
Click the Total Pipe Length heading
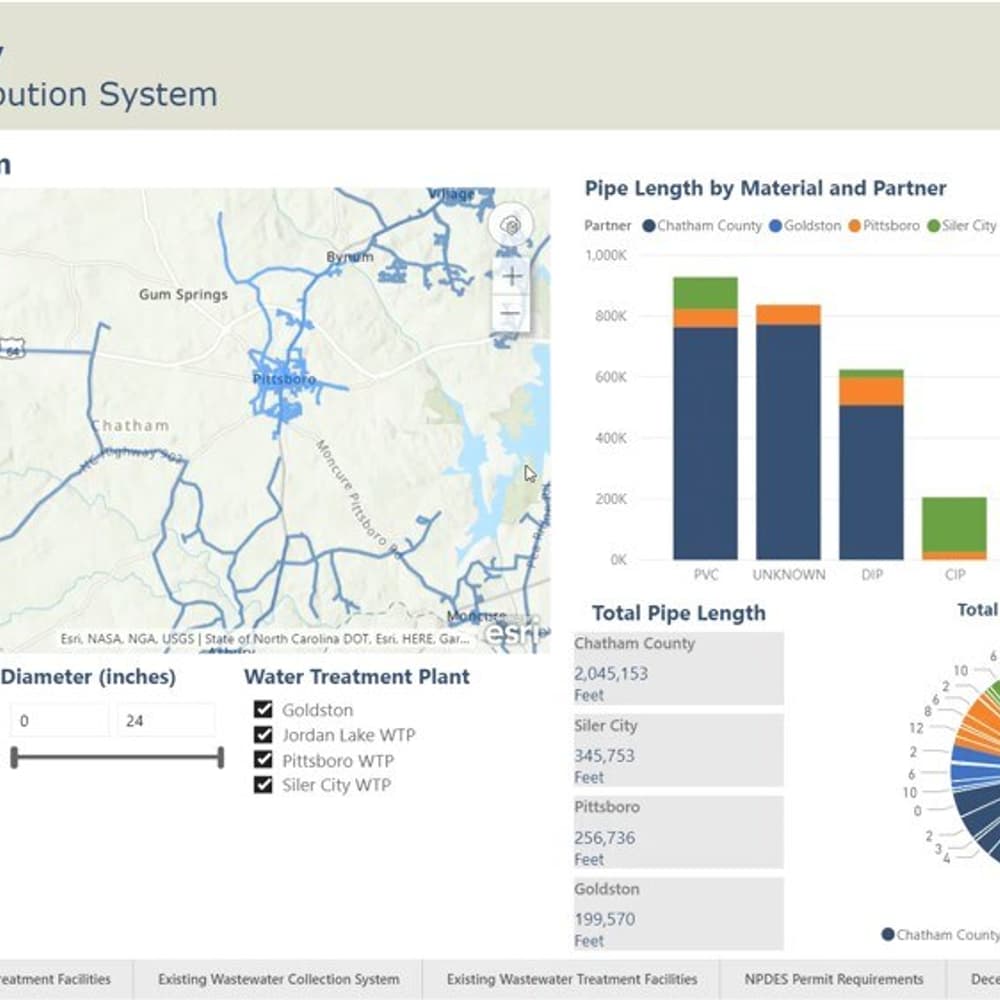coord(679,613)
